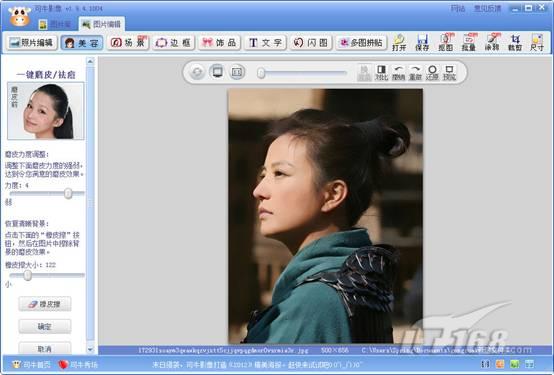
Task: Switch to the 图片编辑 image editing tab
Action: click(x=102, y=24)
